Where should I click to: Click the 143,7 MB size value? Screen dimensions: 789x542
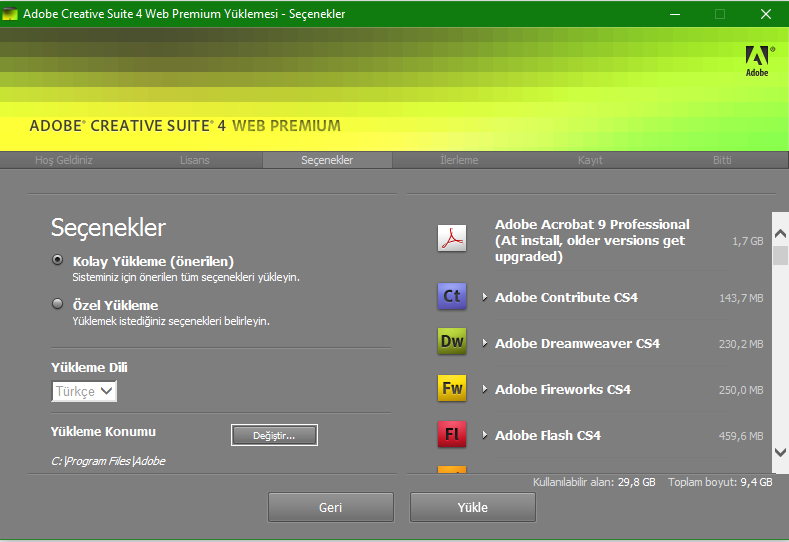[741, 298]
